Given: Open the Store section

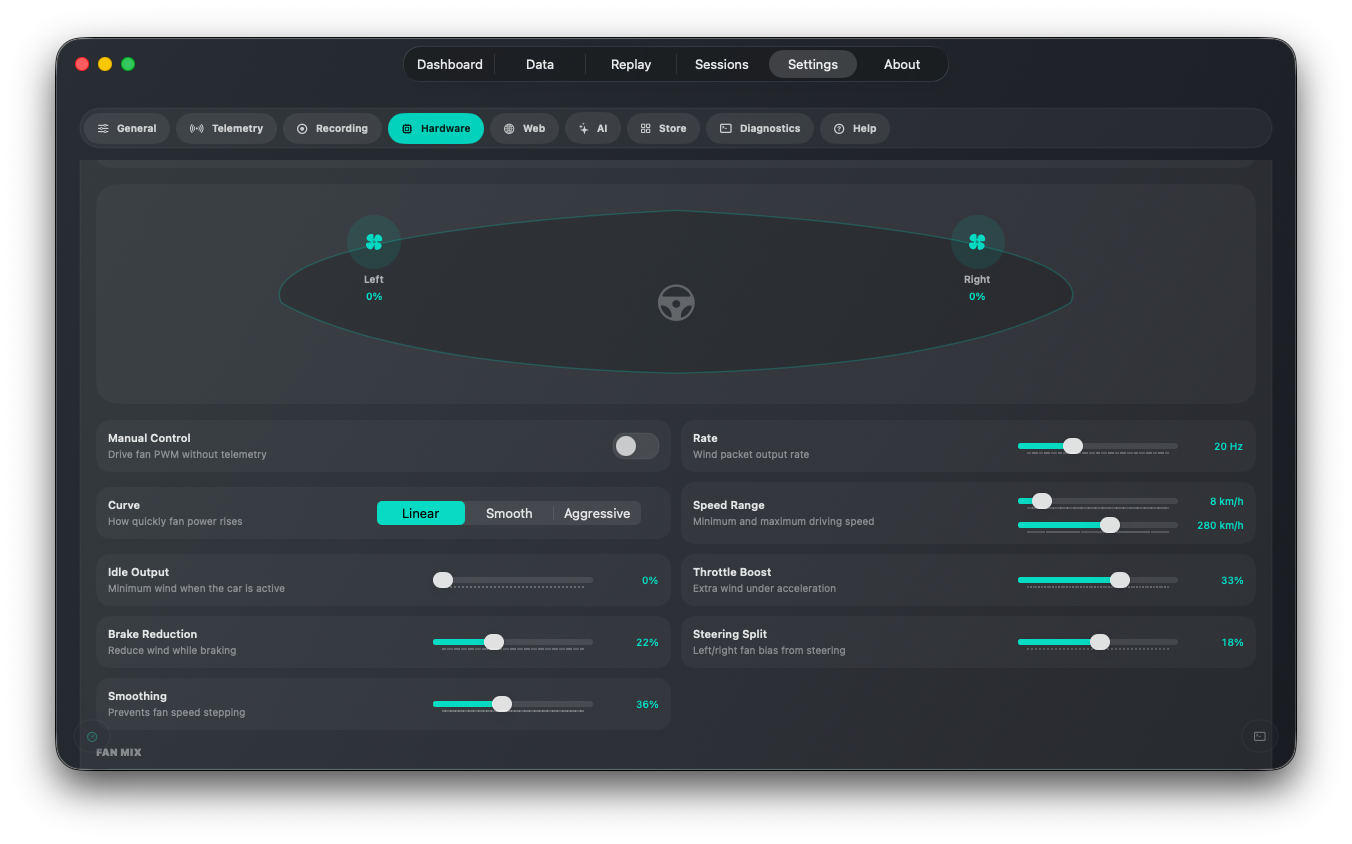Looking at the screenshot, I should [663, 128].
